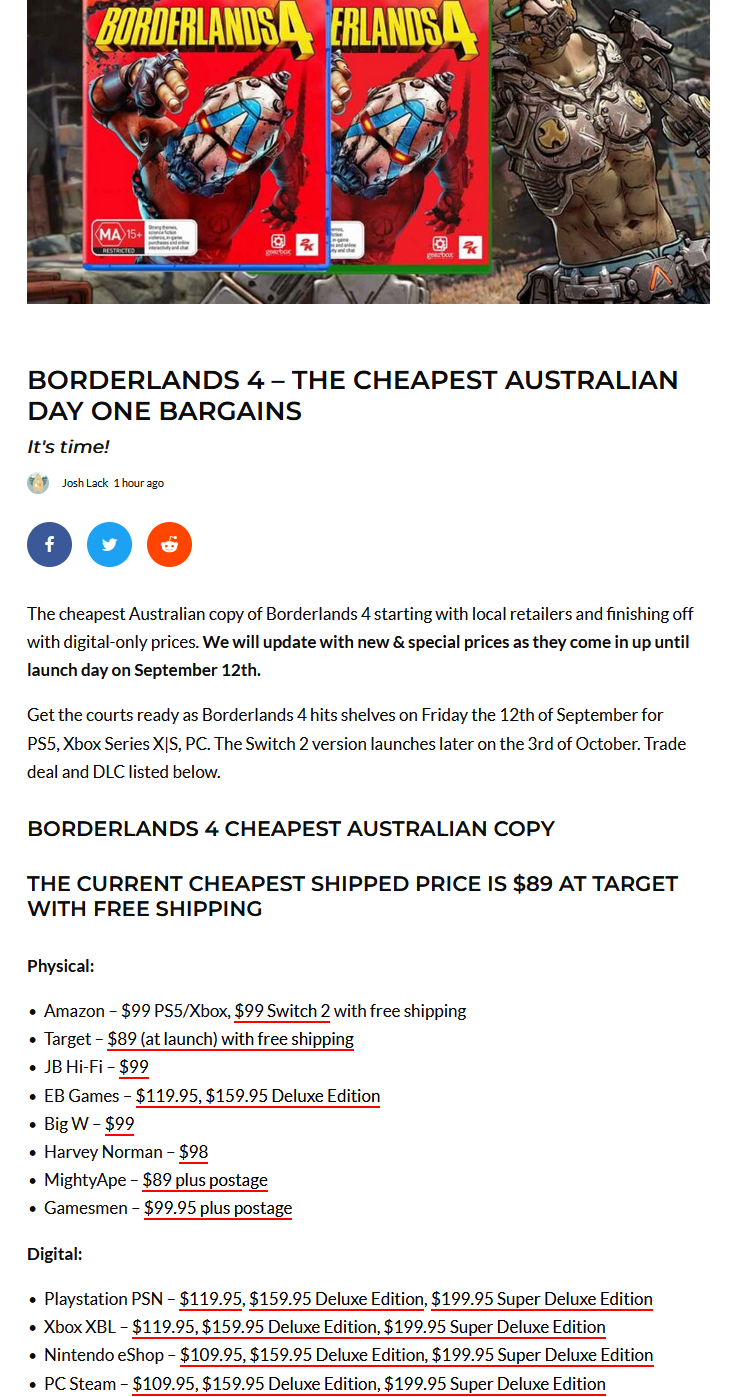This screenshot has width=731, height=1397.
Task: Share the article on Reddit
Action: [169, 544]
